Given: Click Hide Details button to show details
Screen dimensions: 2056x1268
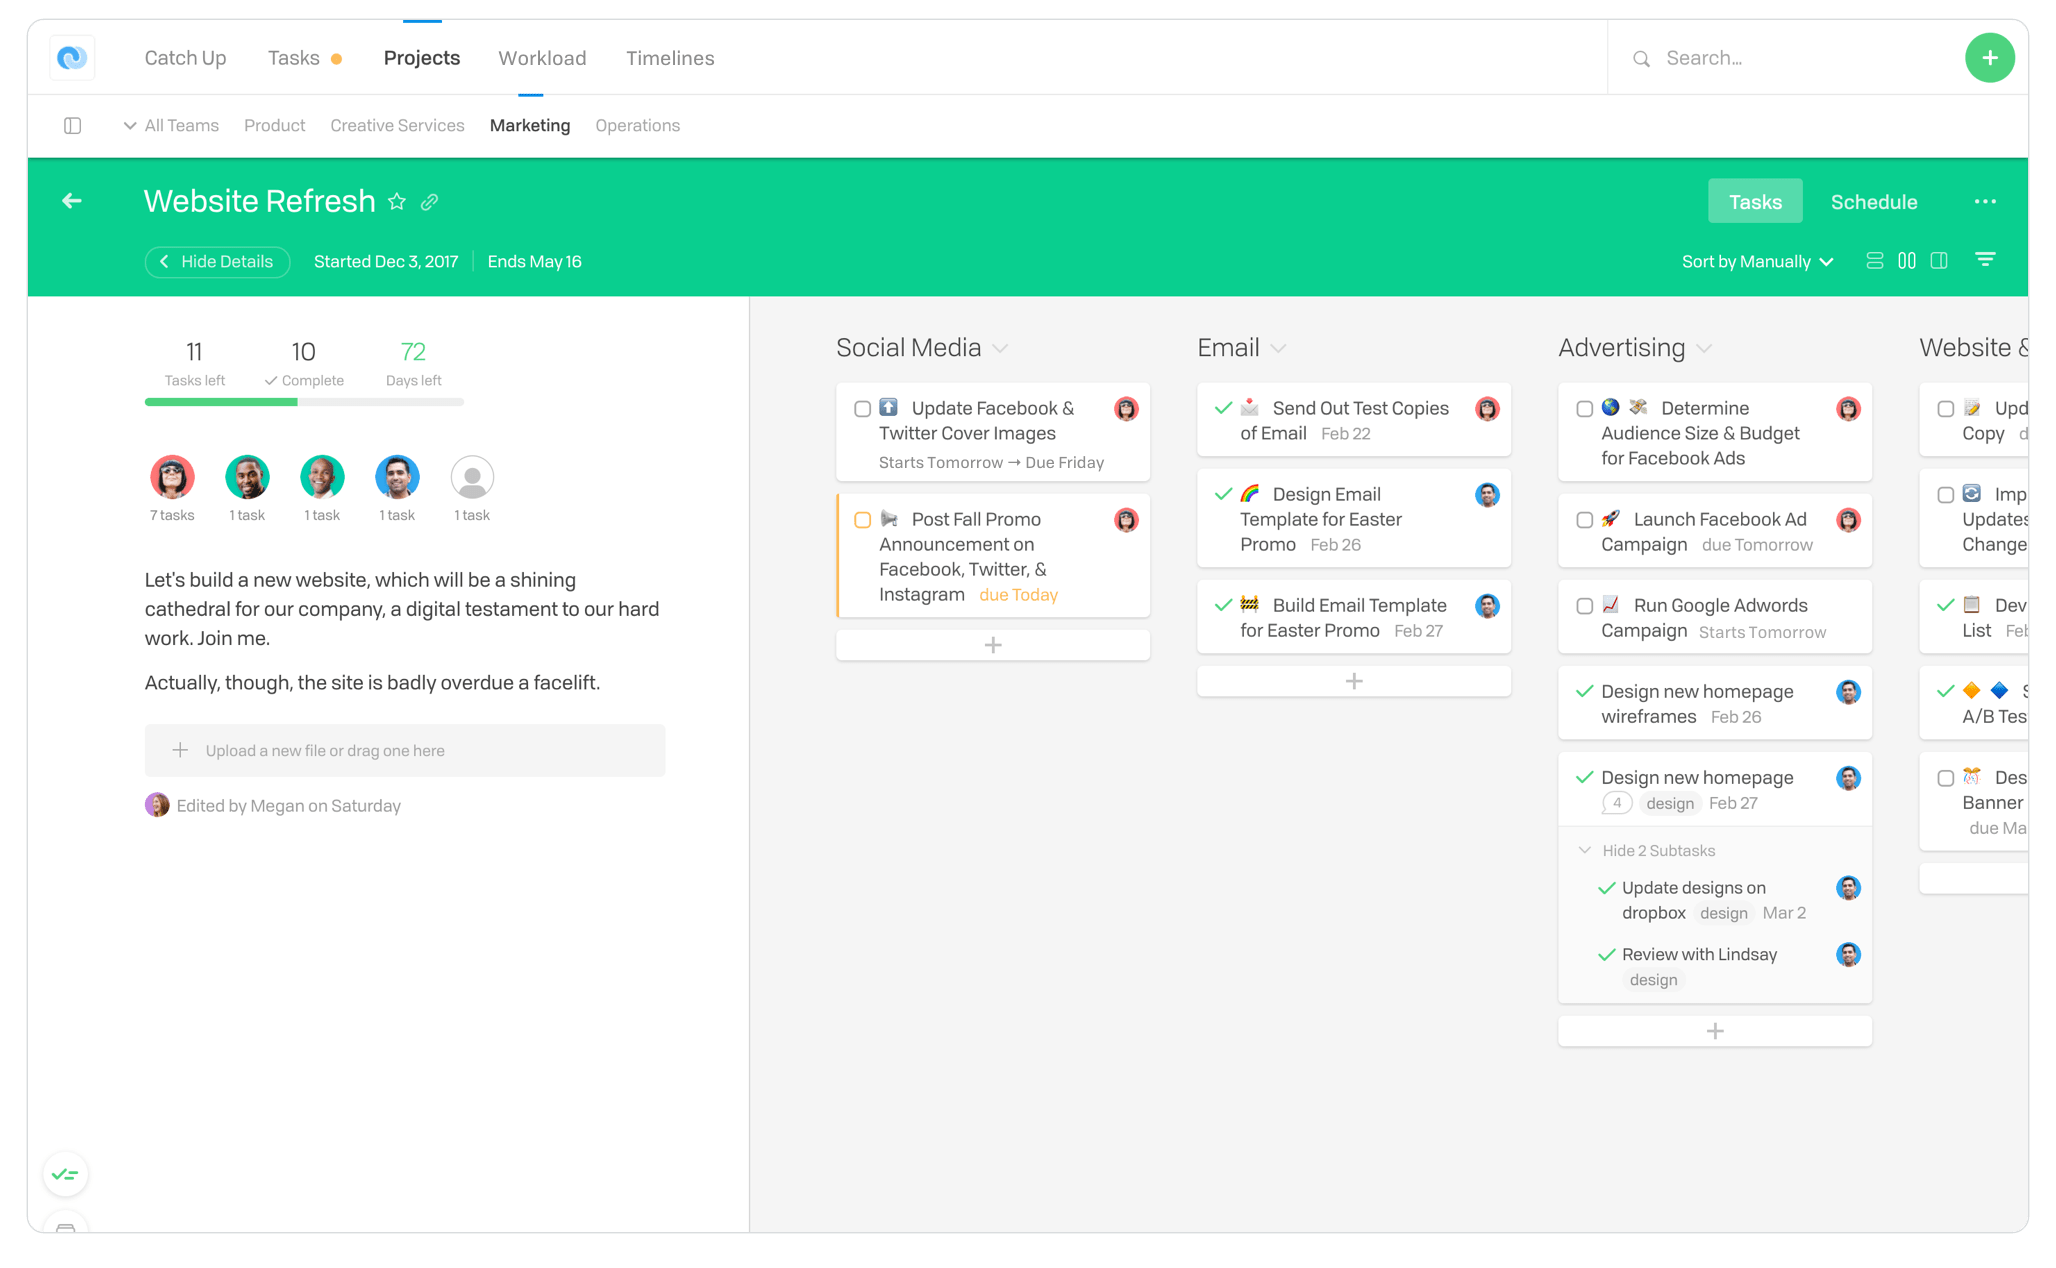Looking at the screenshot, I should point(217,262).
